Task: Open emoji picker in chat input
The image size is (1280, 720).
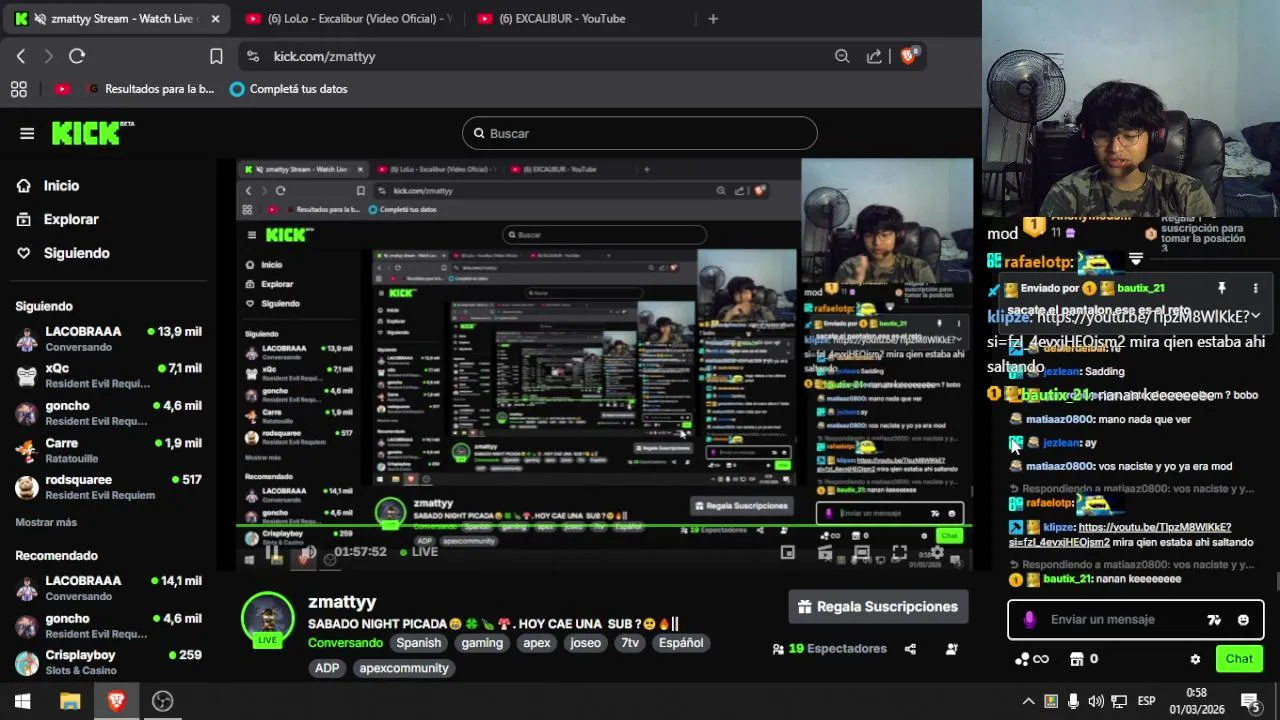Action: pyautogui.click(x=1243, y=620)
